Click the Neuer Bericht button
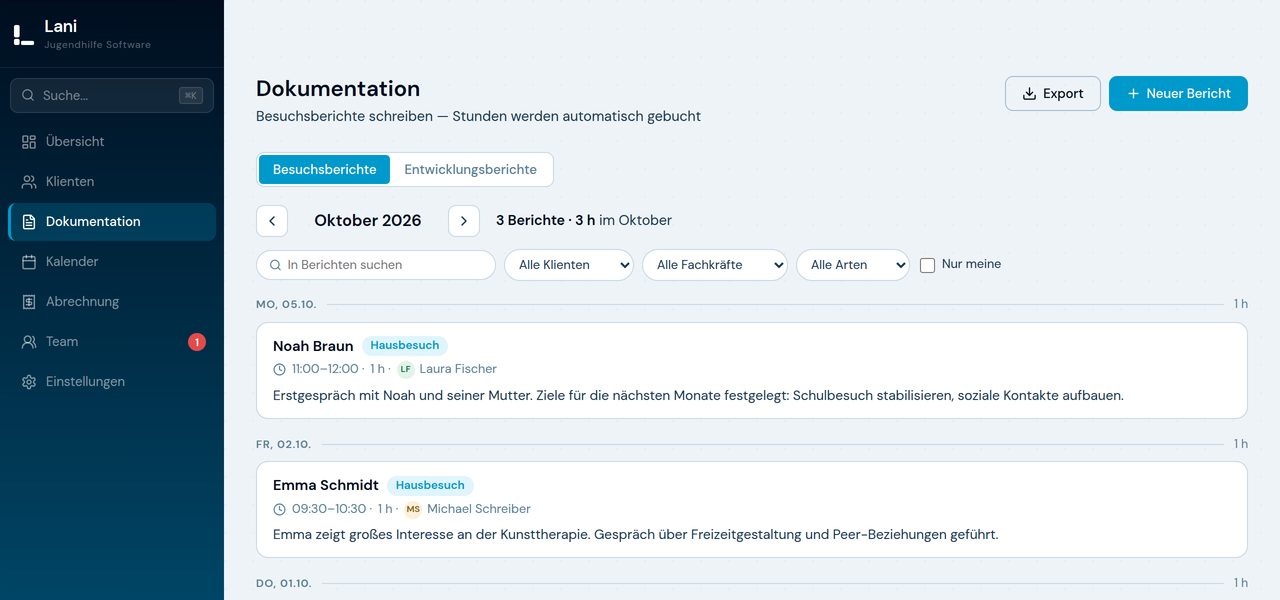 1178,94
